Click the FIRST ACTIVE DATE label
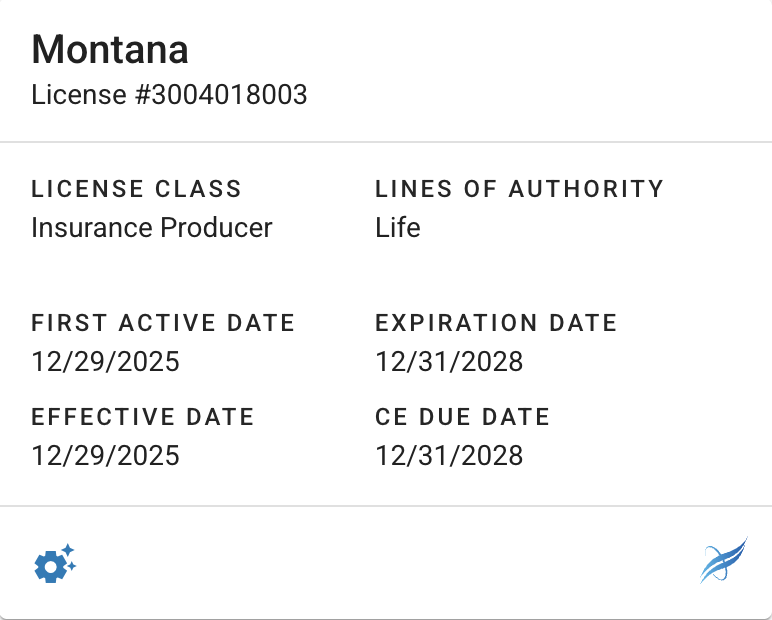This screenshot has height=620, width=772. [163, 323]
